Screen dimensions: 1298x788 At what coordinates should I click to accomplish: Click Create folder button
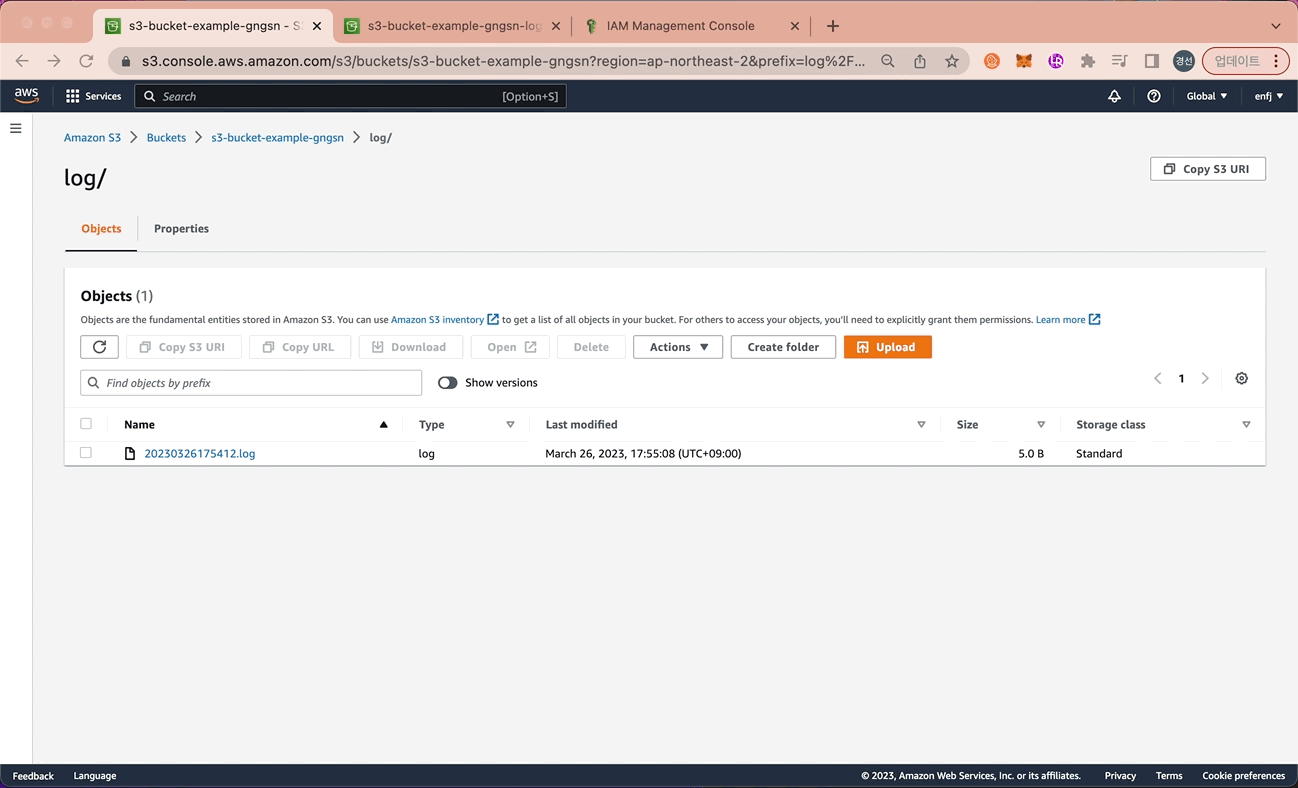point(783,347)
